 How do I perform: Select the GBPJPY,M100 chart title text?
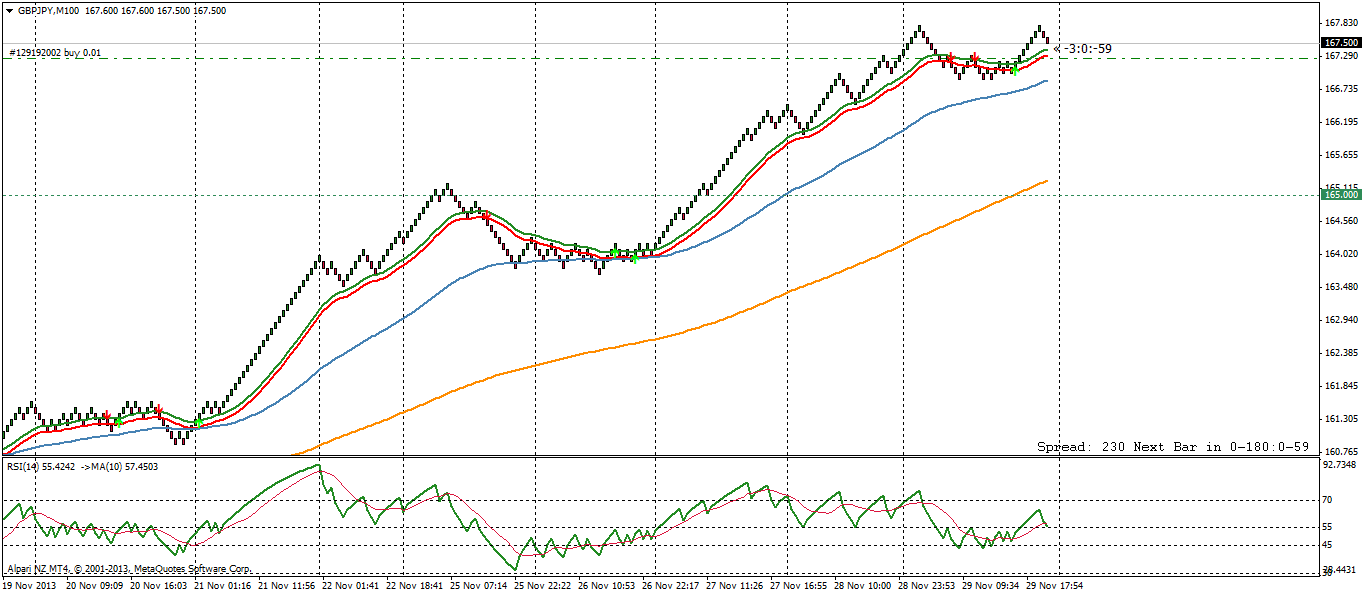point(47,10)
